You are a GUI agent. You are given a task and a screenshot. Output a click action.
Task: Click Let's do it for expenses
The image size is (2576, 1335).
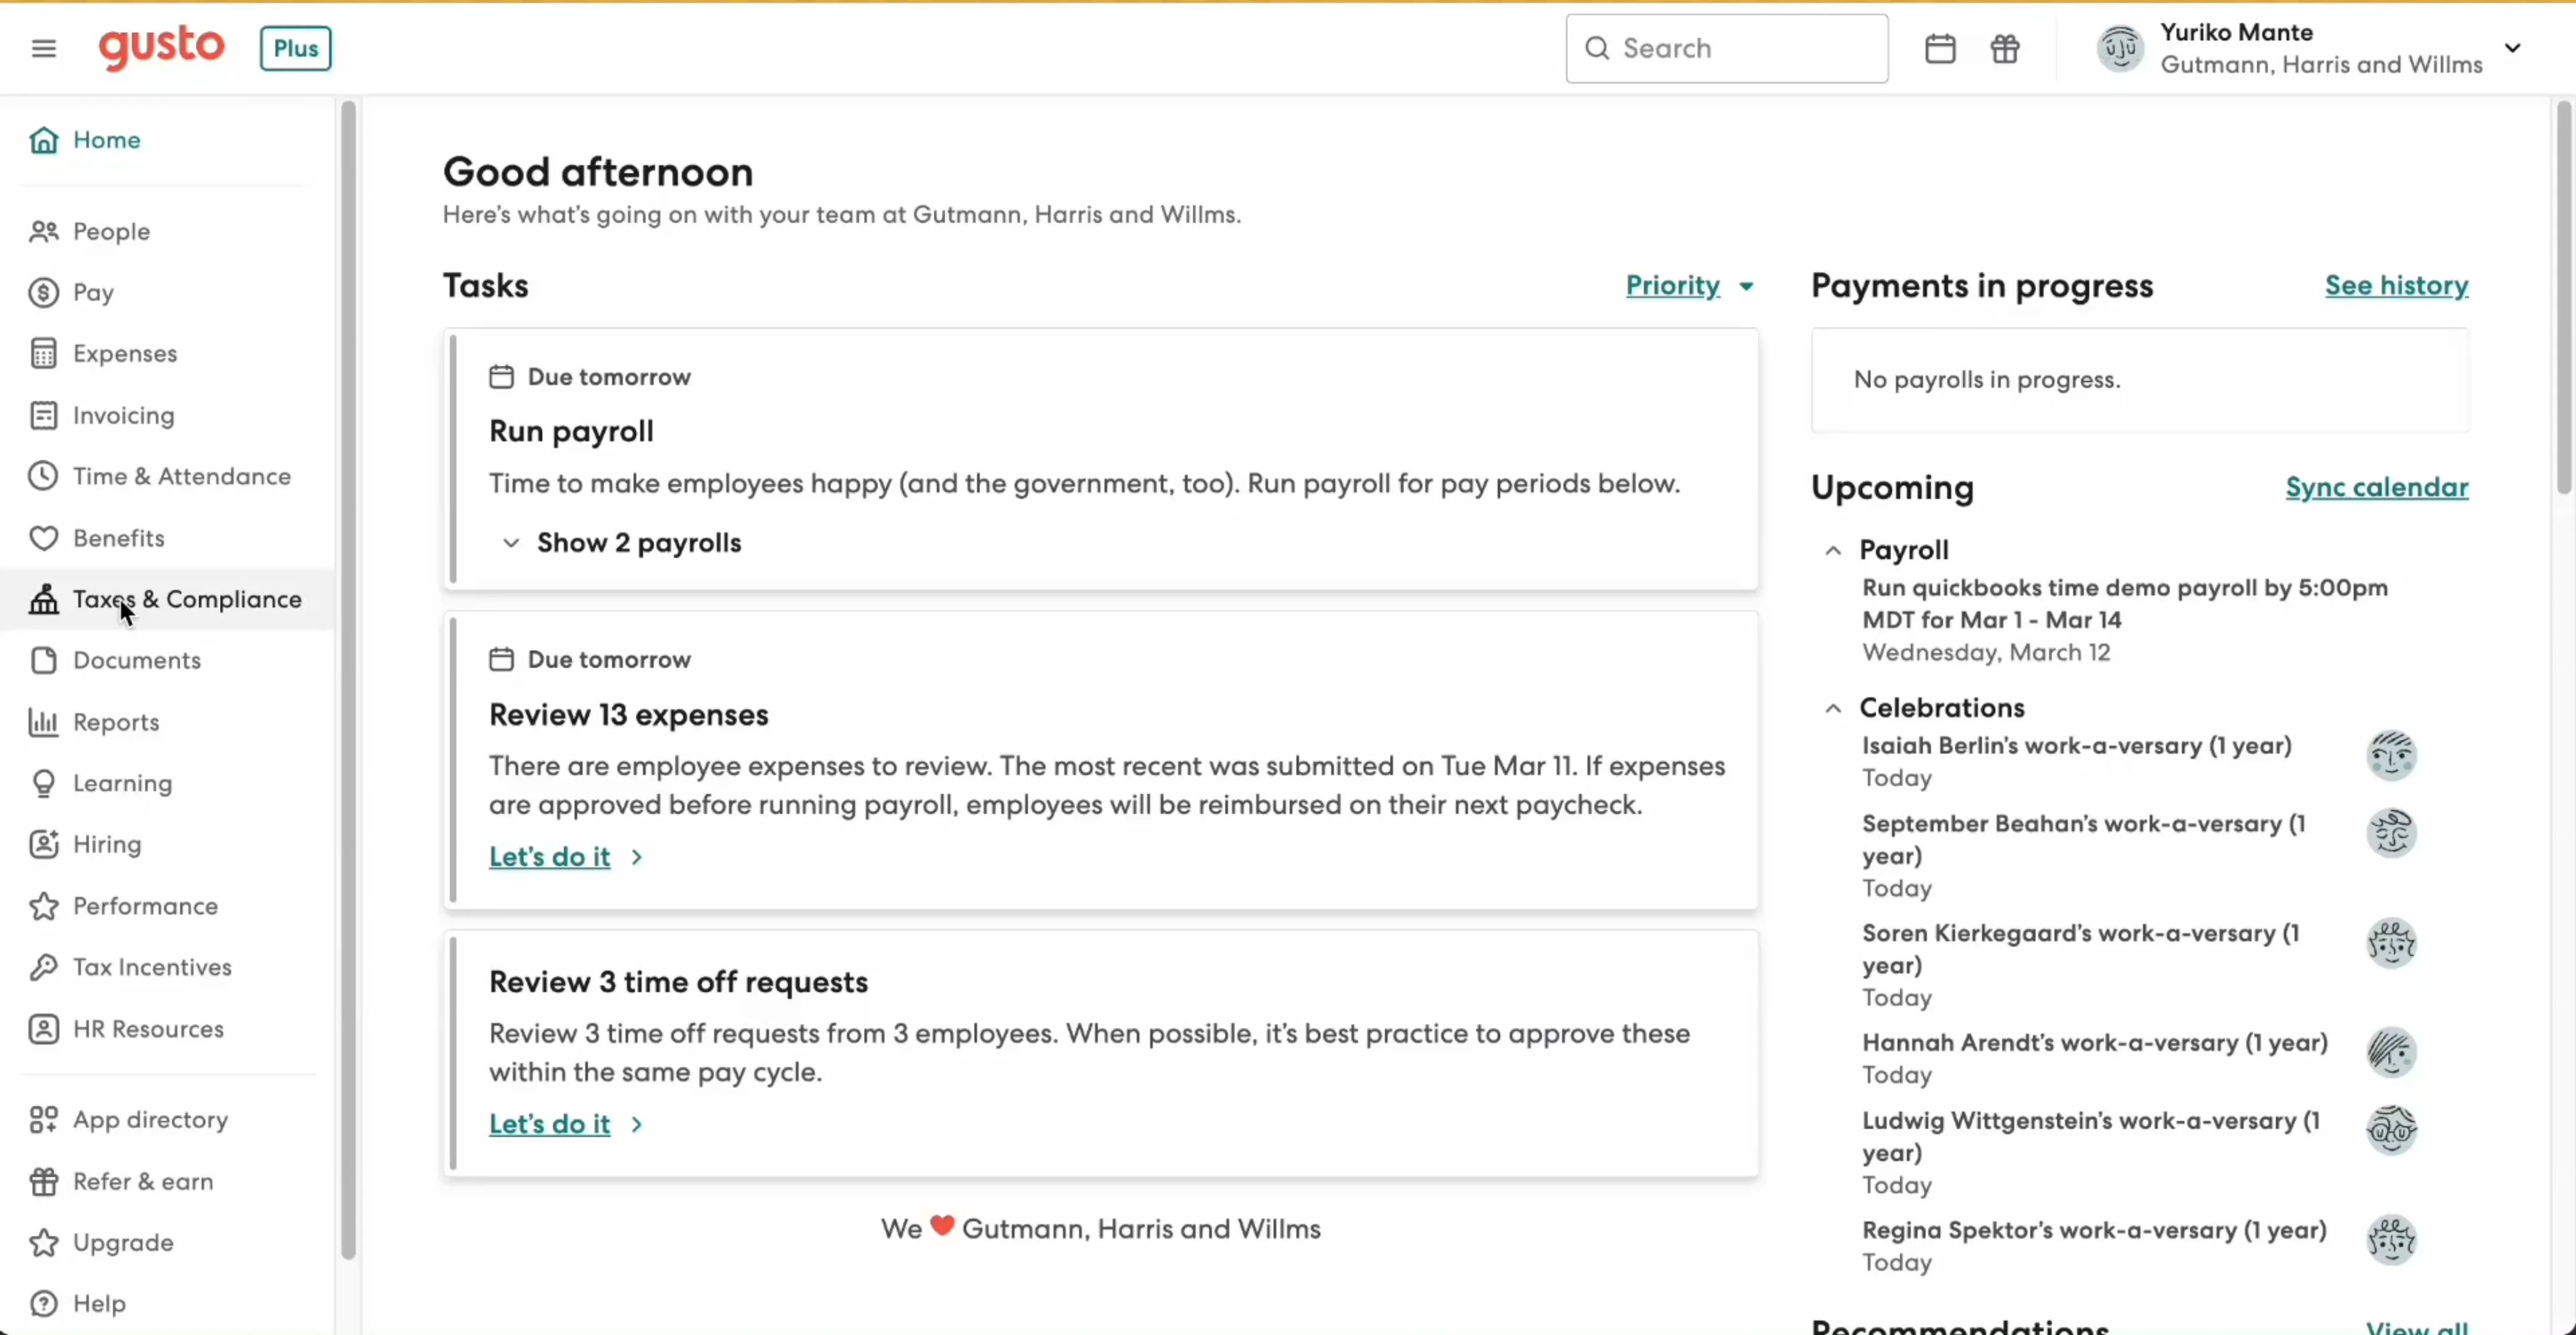550,857
